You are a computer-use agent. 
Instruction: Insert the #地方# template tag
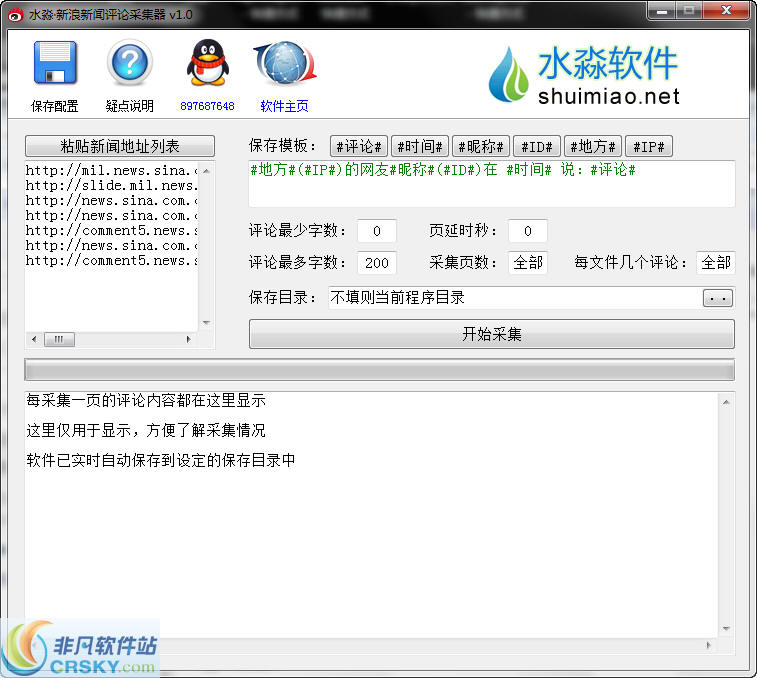(x=592, y=146)
